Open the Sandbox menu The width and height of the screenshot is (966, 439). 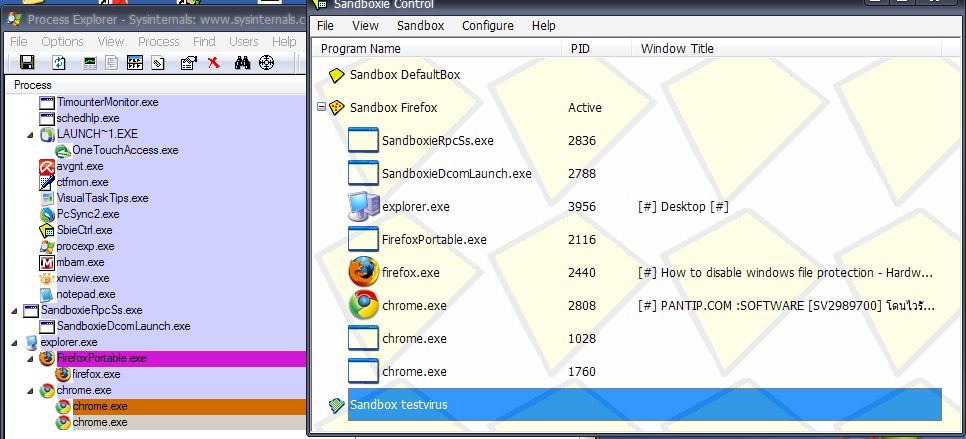(x=421, y=26)
